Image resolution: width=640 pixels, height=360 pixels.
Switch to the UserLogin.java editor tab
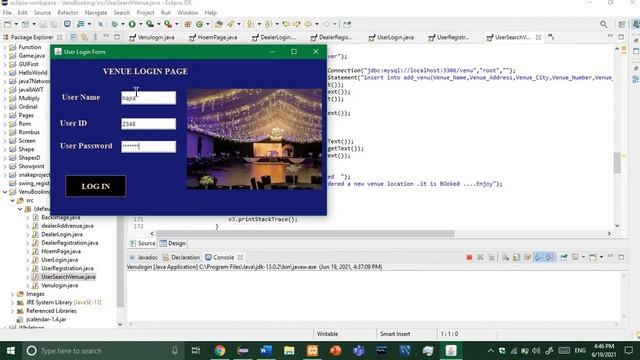pos(391,37)
